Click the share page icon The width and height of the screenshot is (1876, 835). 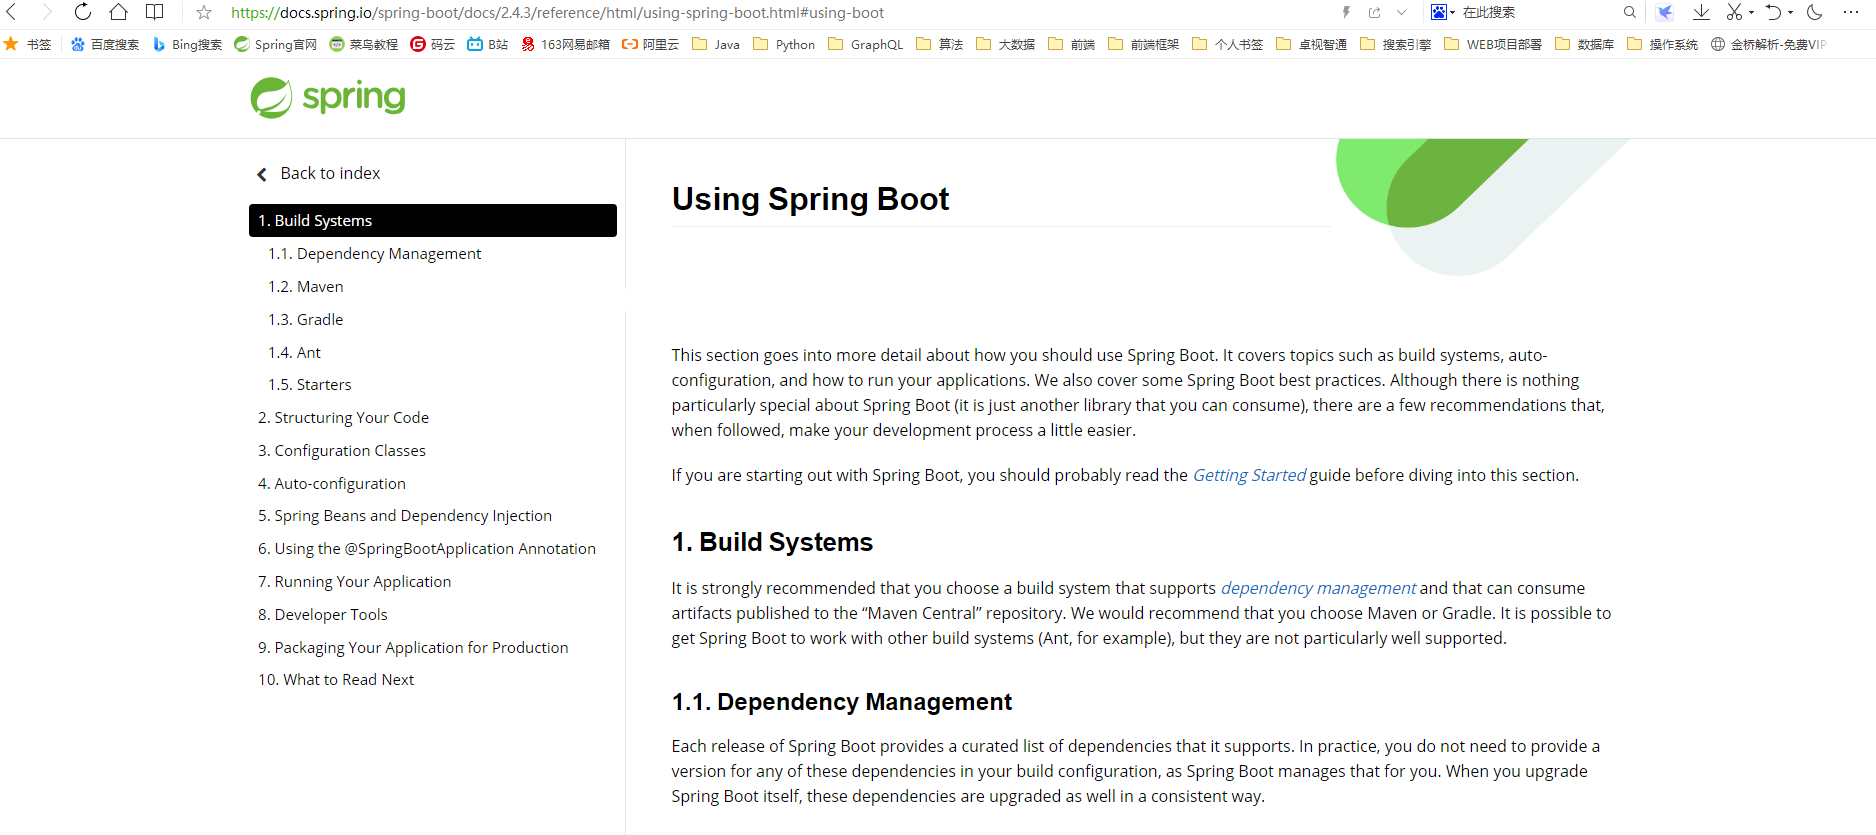[1375, 13]
